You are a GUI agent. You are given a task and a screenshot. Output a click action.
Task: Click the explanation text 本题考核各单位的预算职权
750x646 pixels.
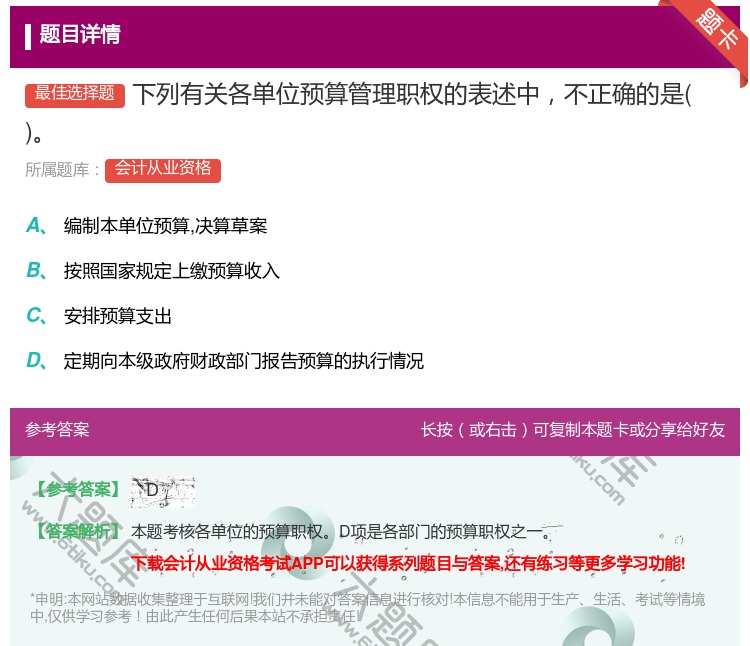pyautogui.click(x=341, y=531)
